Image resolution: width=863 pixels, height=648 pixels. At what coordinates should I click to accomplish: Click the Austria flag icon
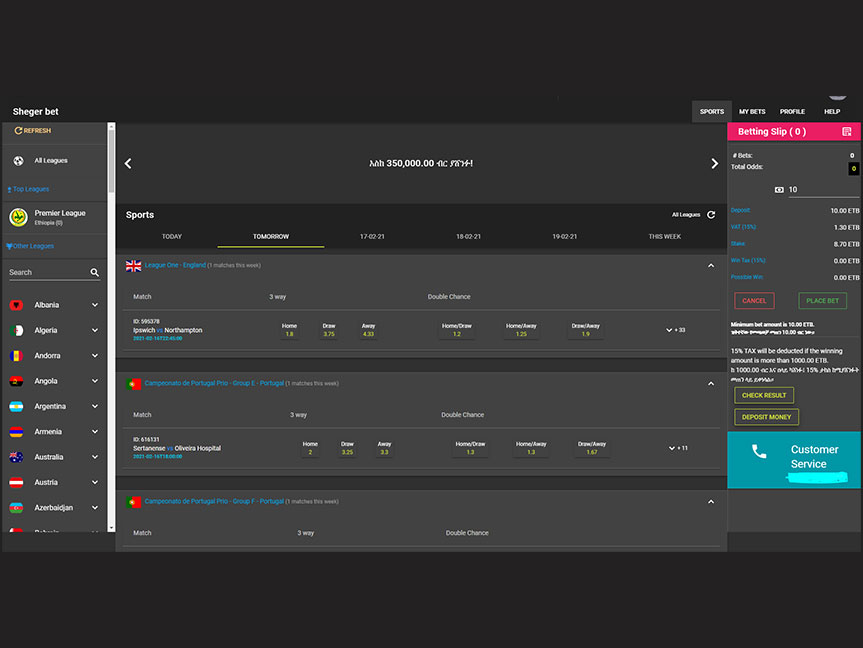pyautogui.click(x=17, y=482)
